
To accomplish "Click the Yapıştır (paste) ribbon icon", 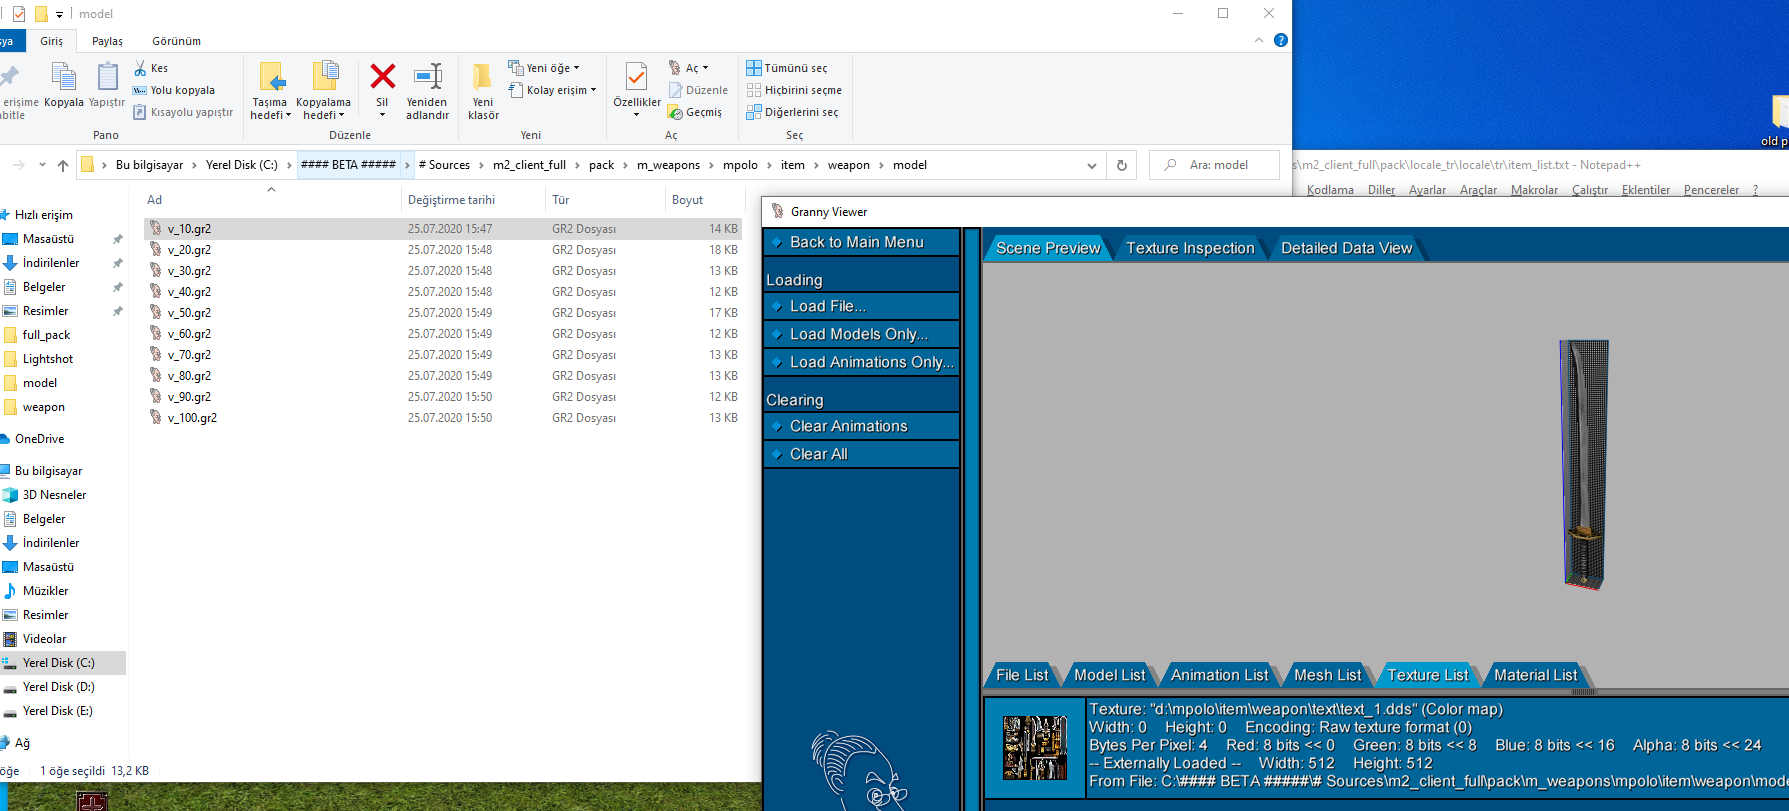I will click(107, 78).
